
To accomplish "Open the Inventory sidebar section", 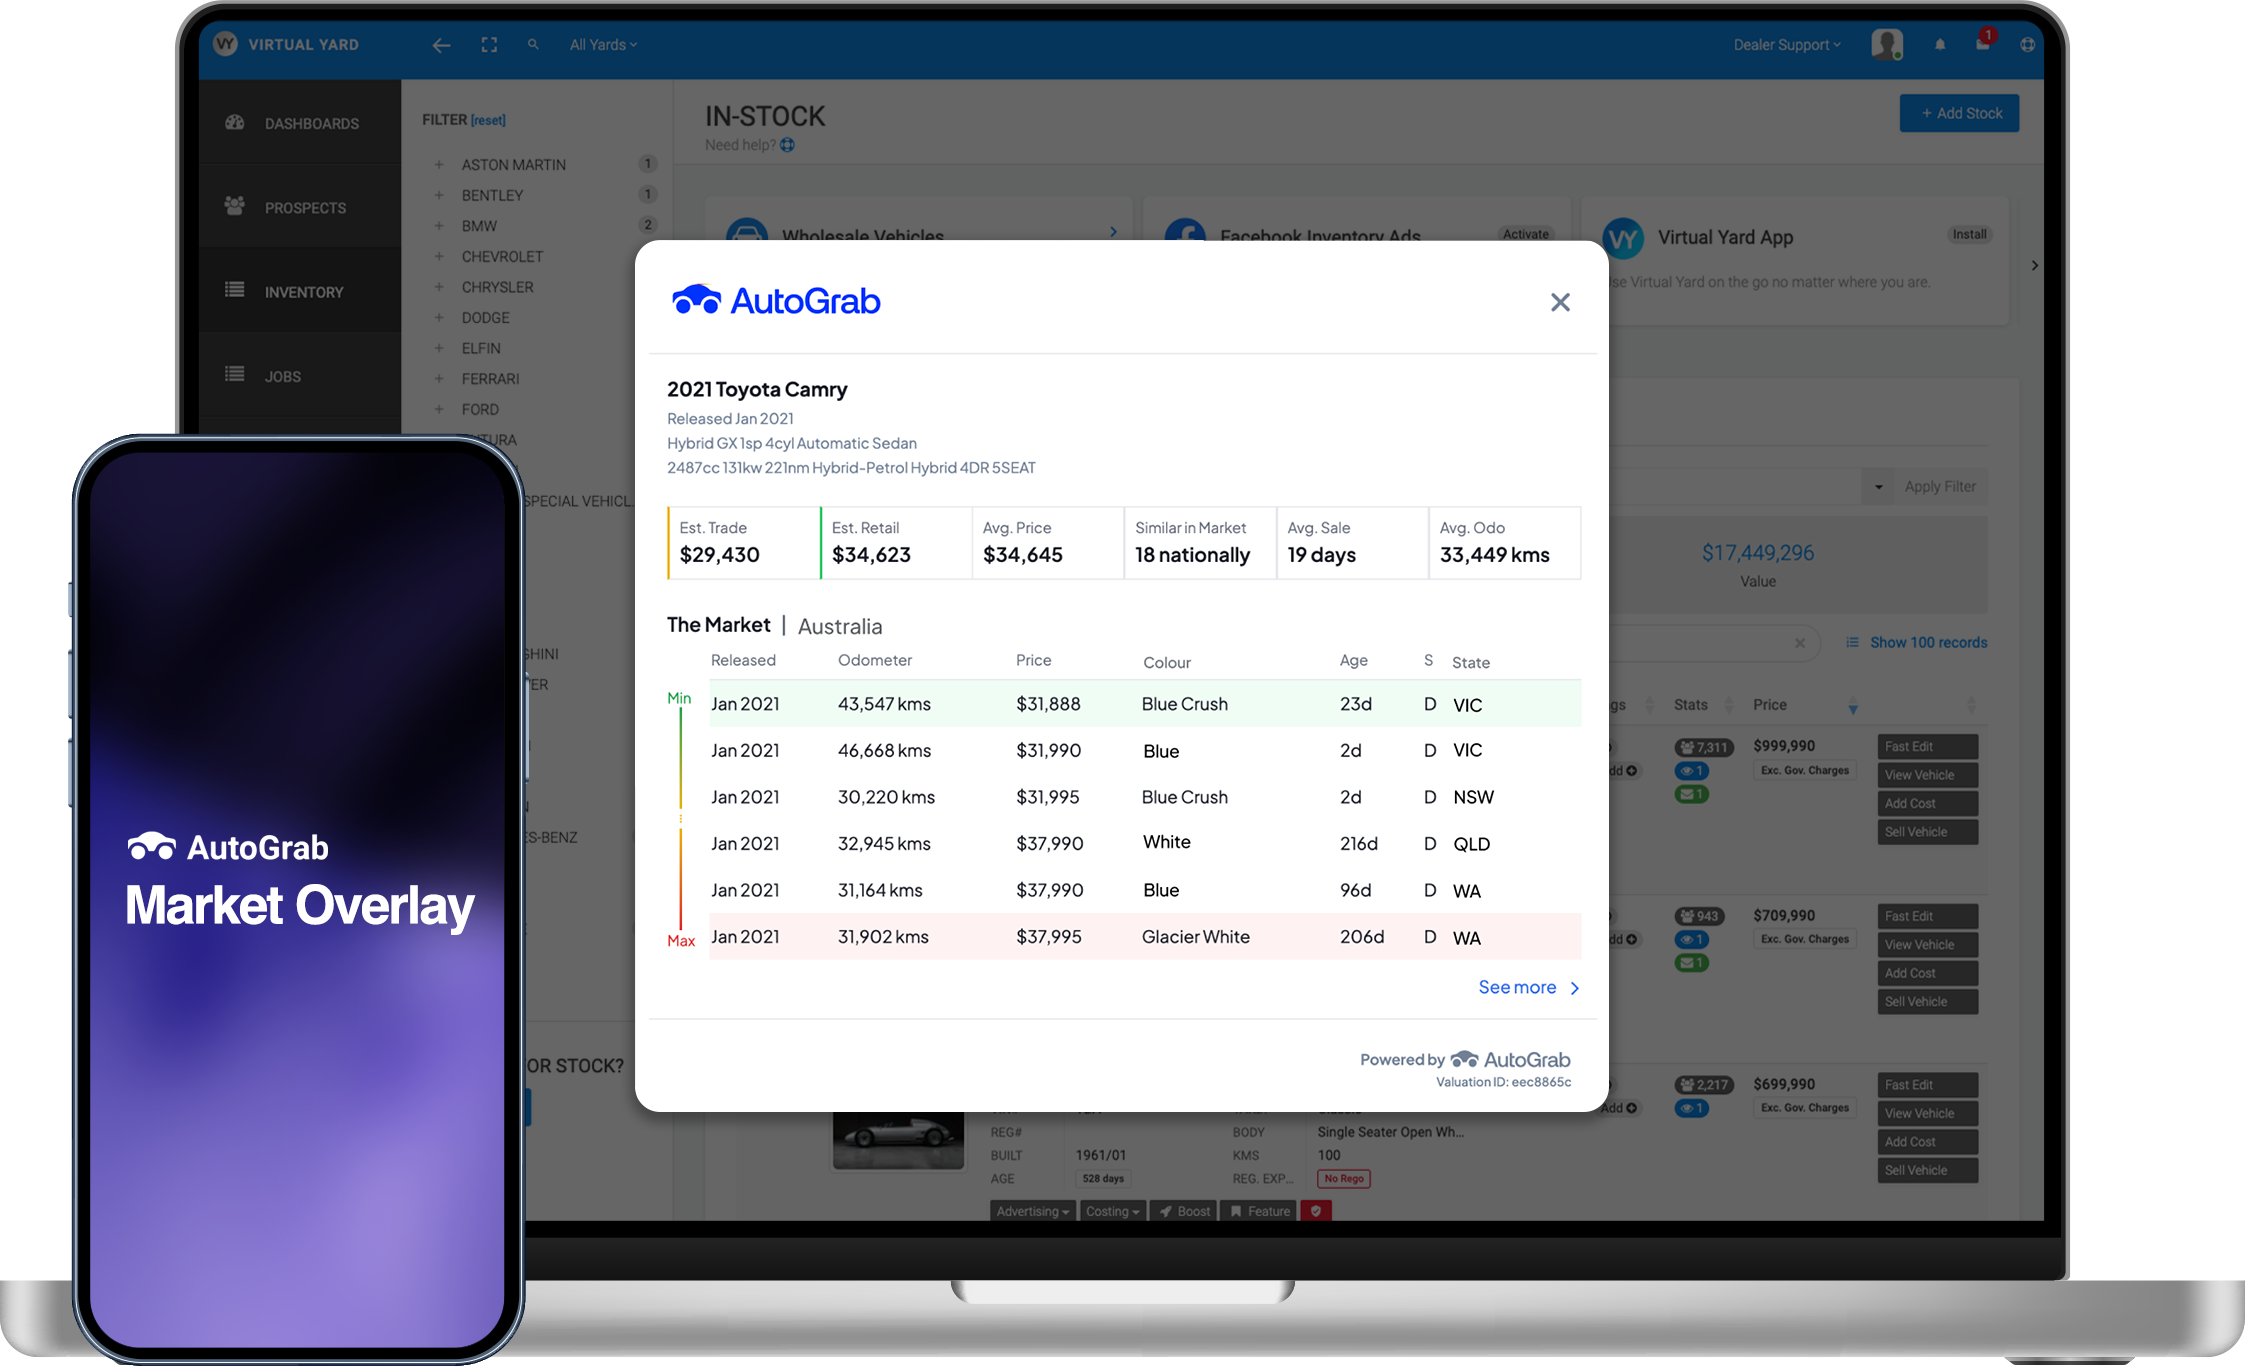I will 303,292.
